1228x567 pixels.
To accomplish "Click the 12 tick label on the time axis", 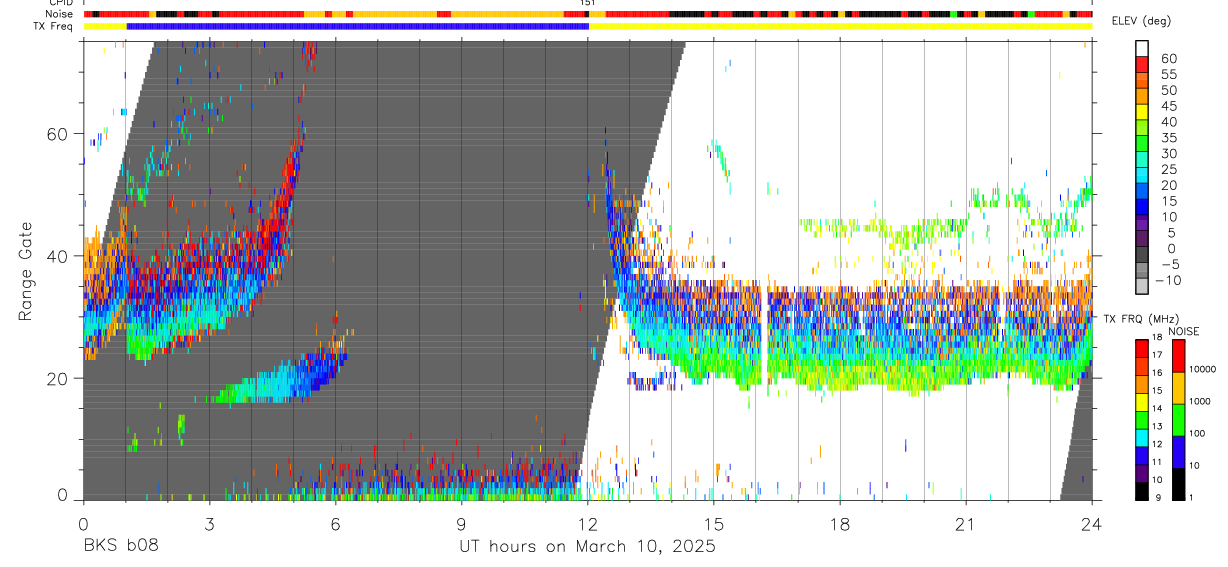I will (x=587, y=524).
